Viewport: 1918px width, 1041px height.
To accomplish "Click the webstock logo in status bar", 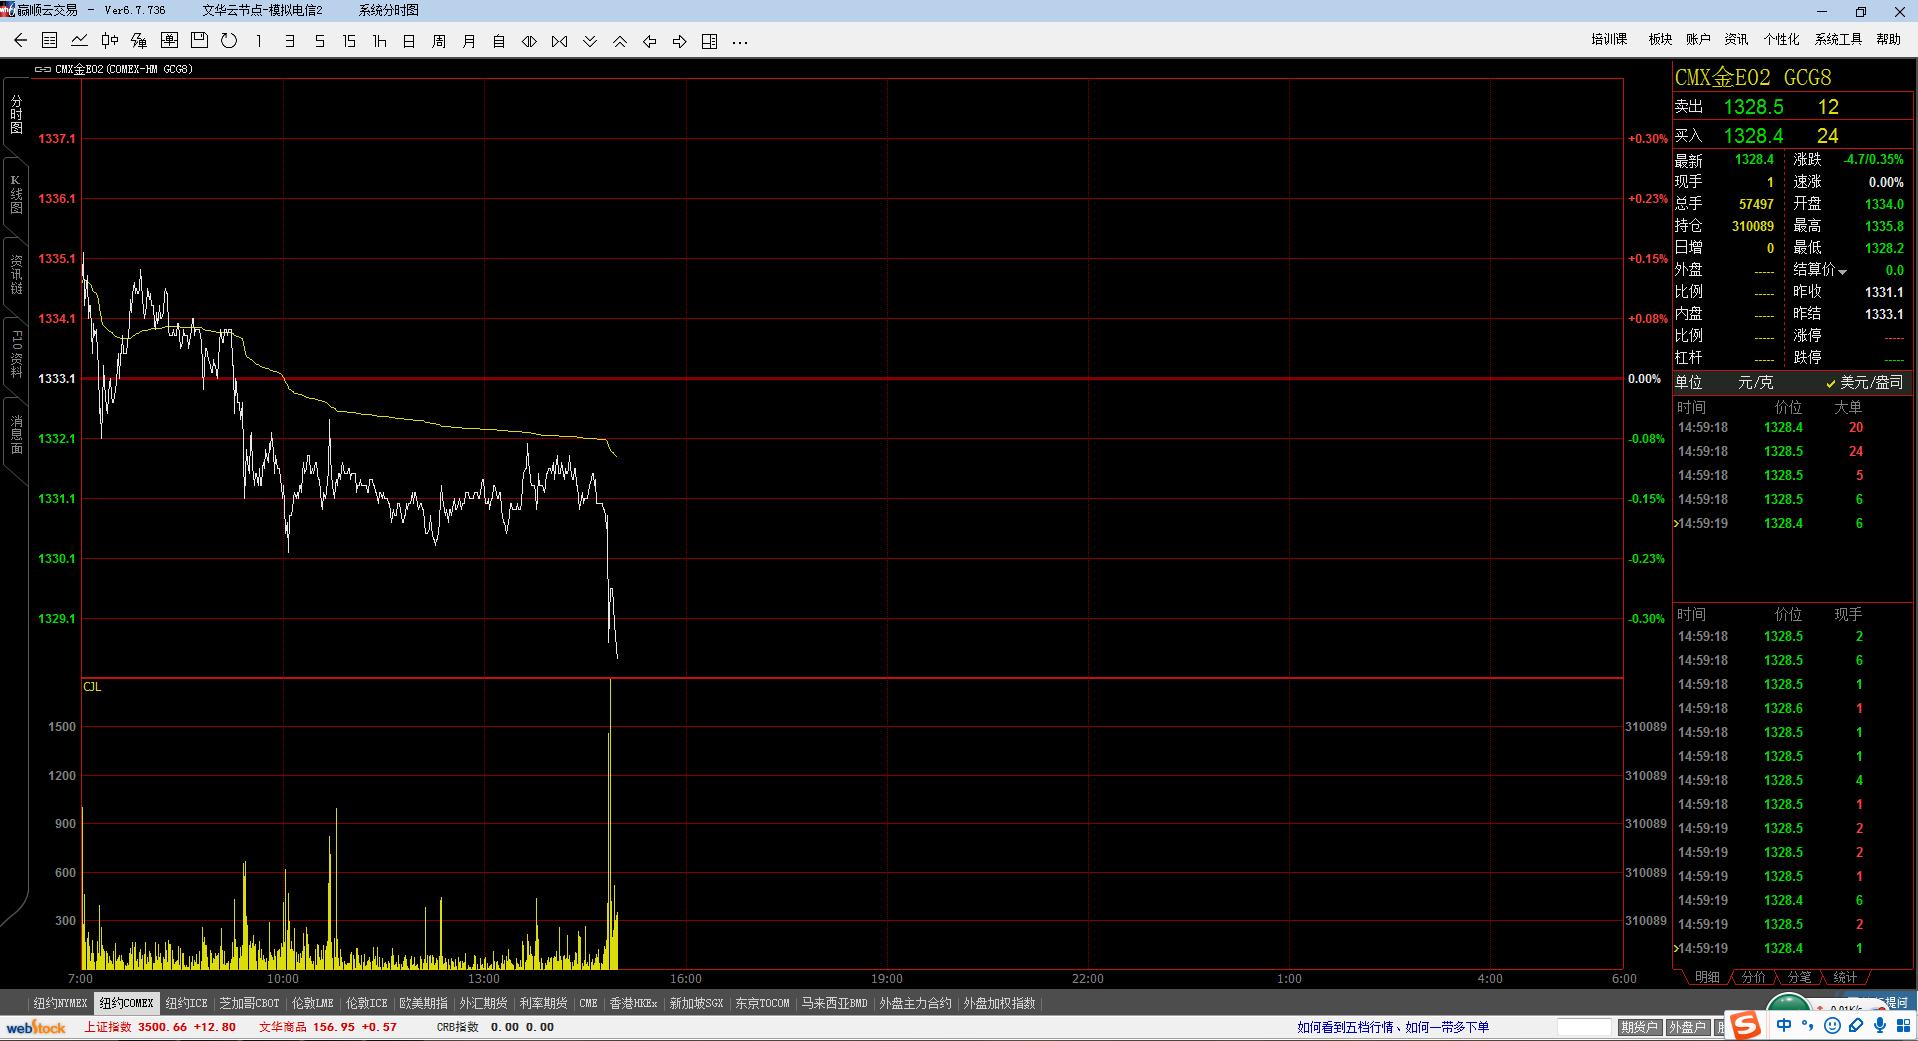I will click(x=36, y=1027).
